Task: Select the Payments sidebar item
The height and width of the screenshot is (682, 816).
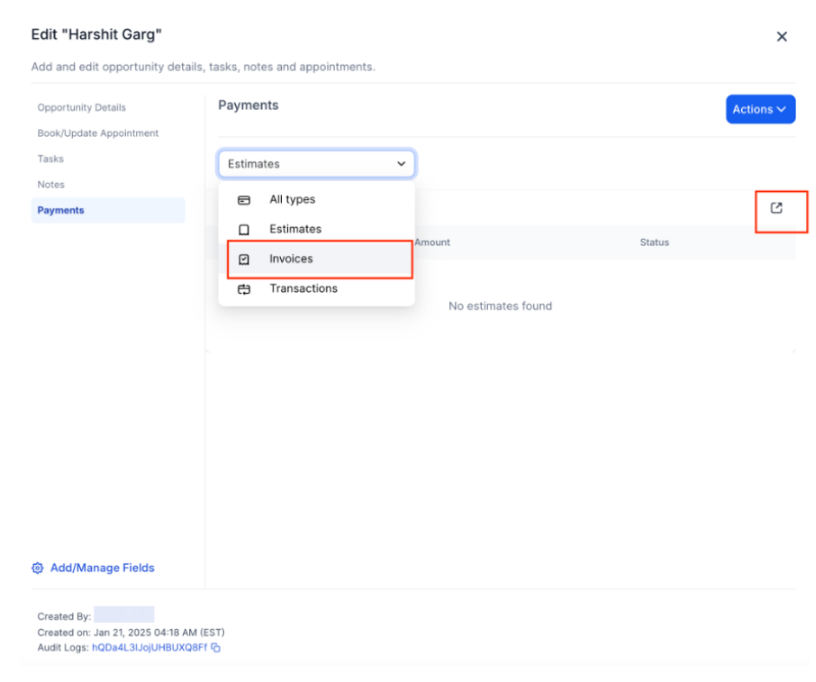Action: (61, 211)
